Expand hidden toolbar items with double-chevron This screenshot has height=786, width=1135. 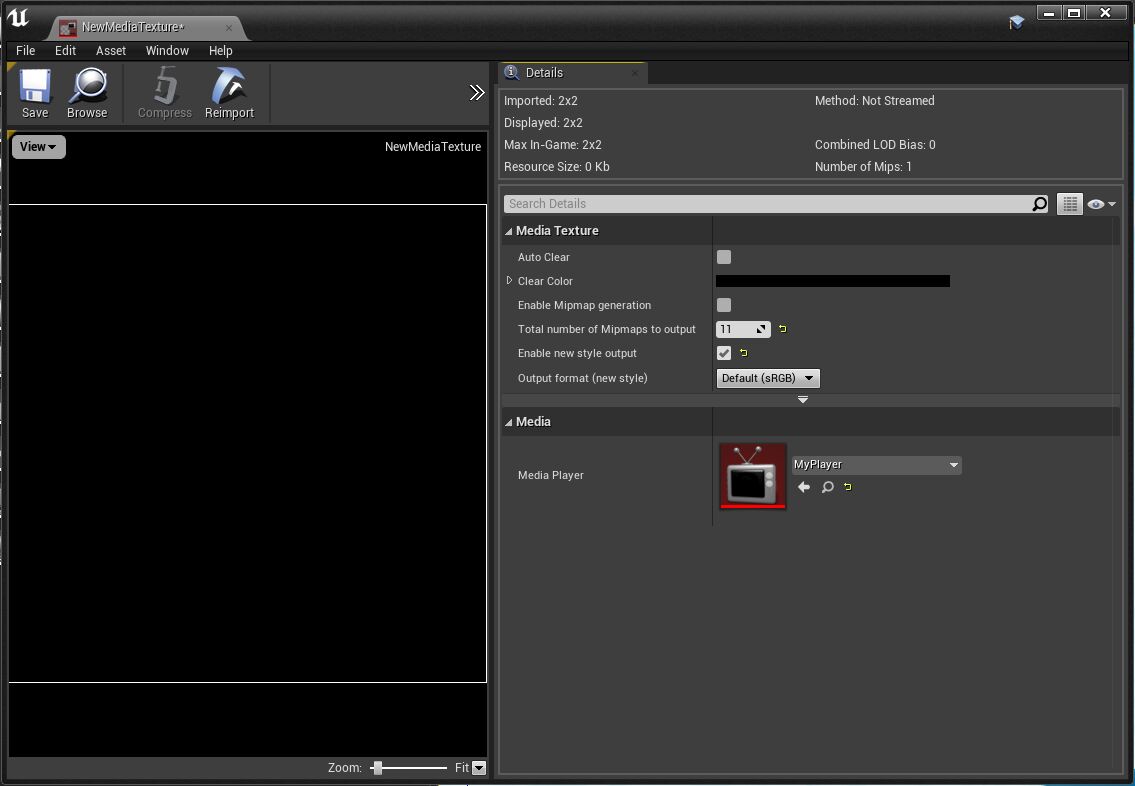tap(477, 93)
